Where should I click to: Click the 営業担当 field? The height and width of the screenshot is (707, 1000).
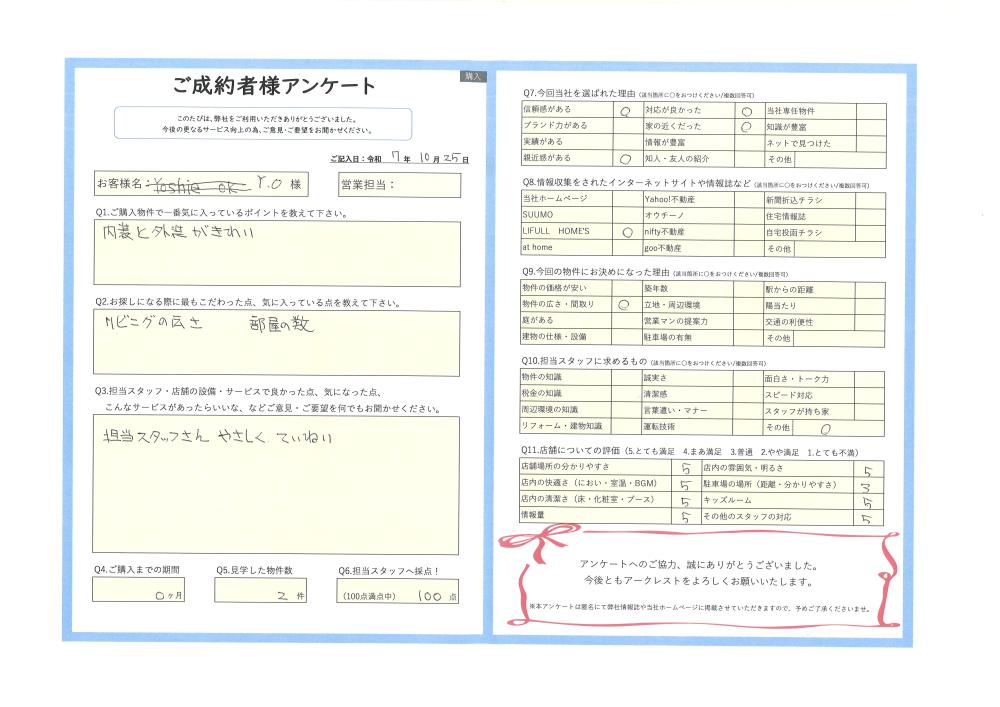coord(398,185)
